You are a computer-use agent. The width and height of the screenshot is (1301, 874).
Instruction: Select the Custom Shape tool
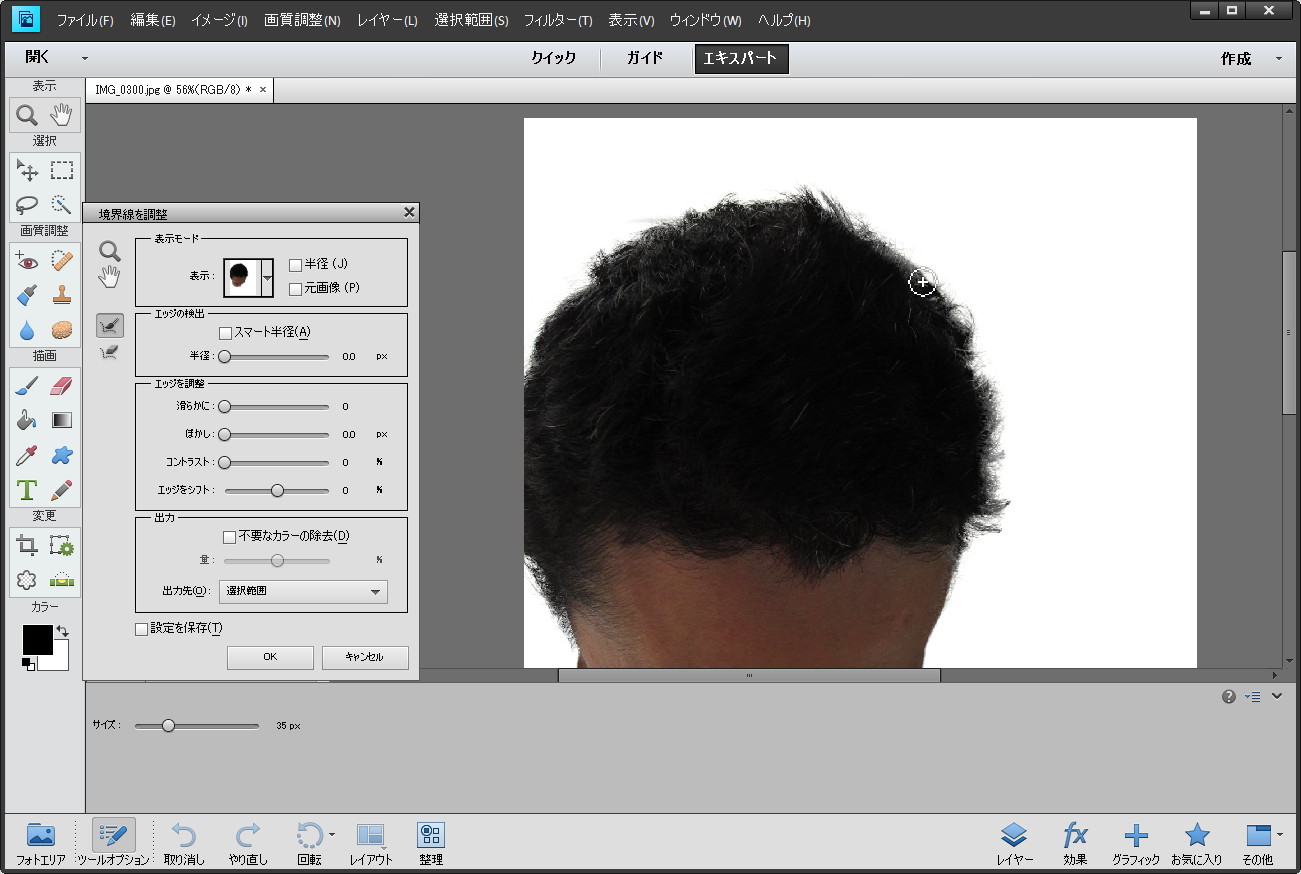pos(62,455)
